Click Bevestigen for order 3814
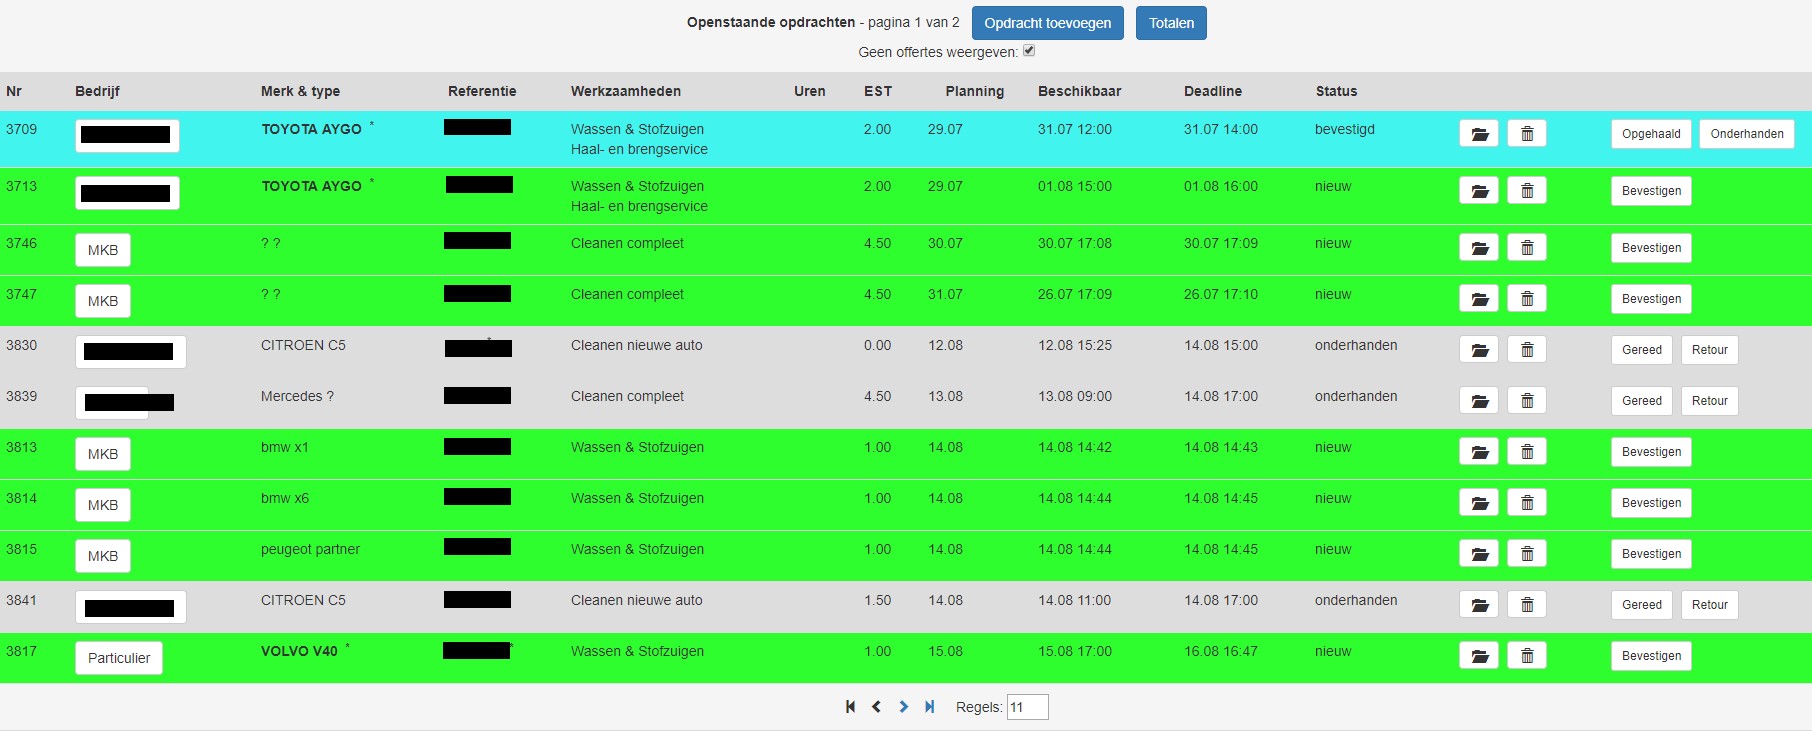The width and height of the screenshot is (1812, 731). pos(1651,503)
